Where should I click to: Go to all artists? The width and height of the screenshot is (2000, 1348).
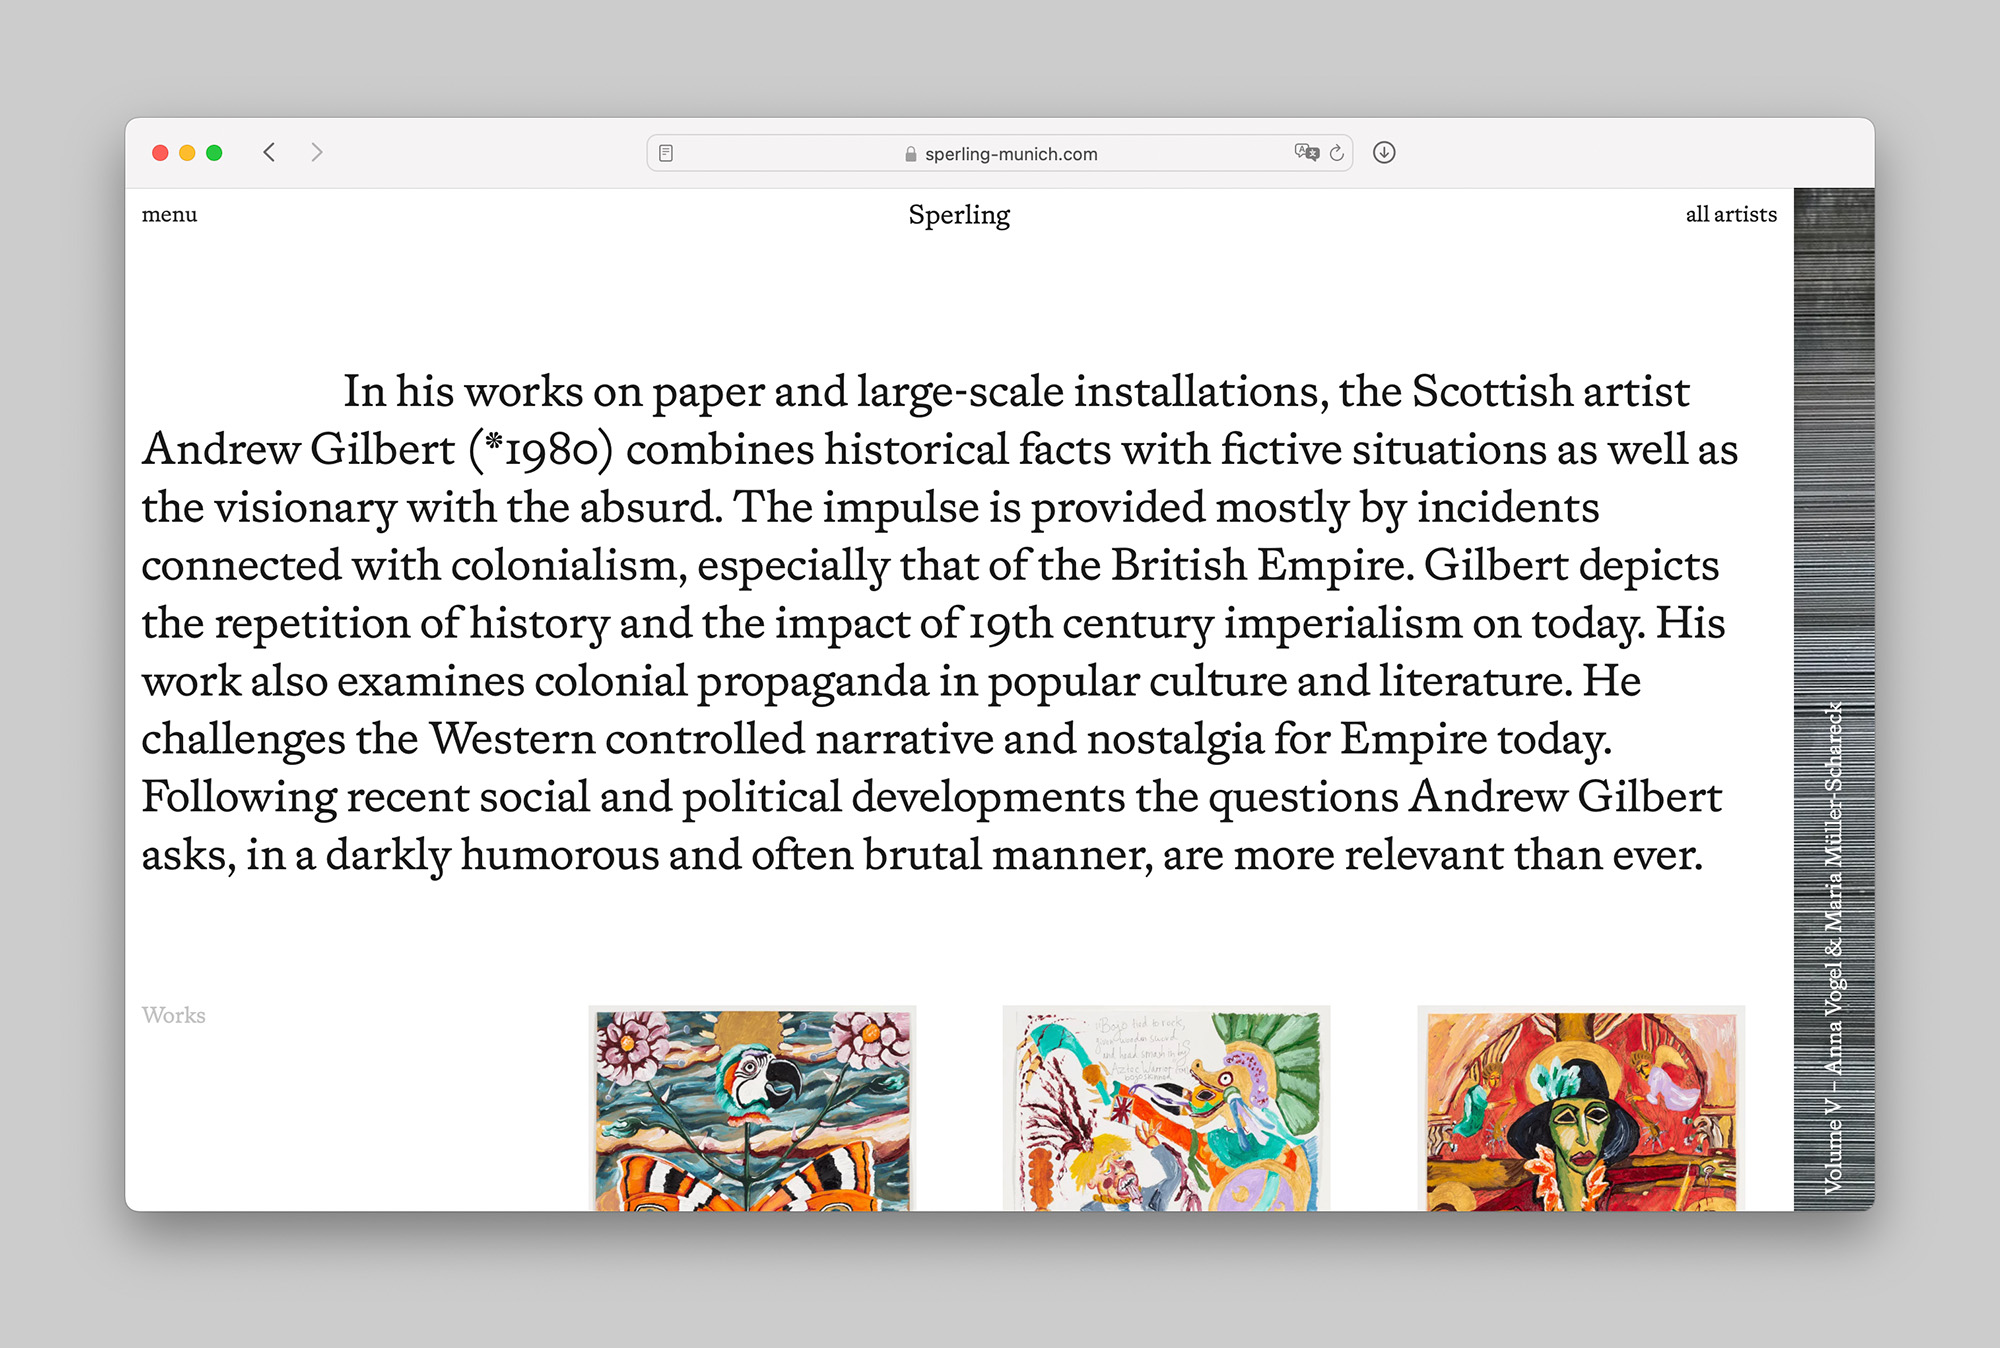(1730, 214)
